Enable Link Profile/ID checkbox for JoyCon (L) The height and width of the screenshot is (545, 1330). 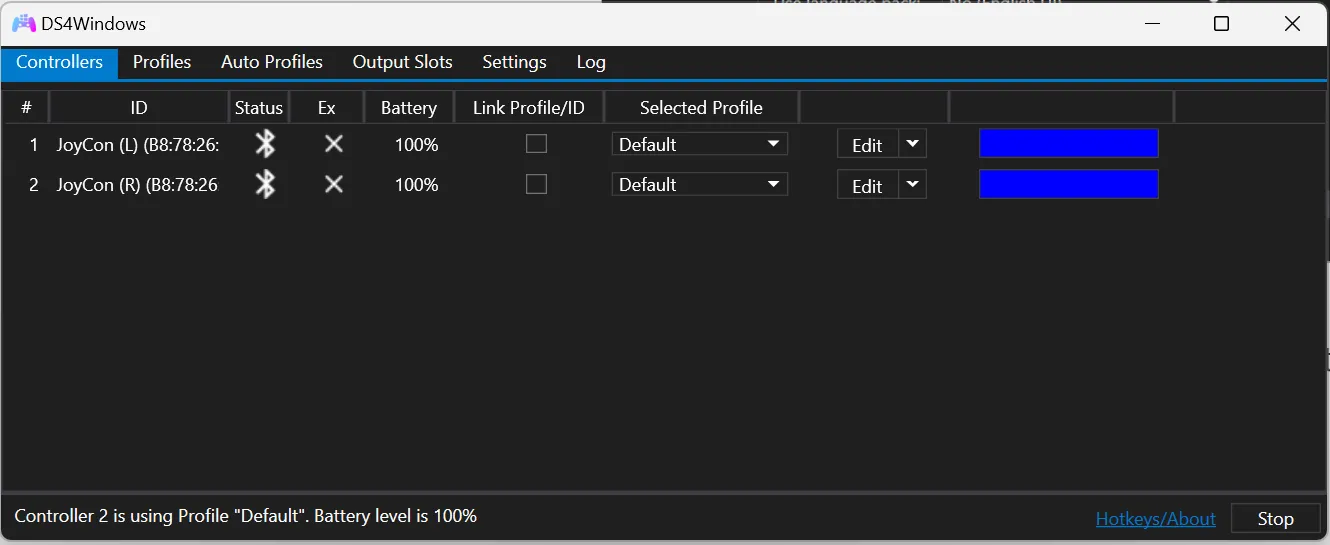[x=537, y=144]
